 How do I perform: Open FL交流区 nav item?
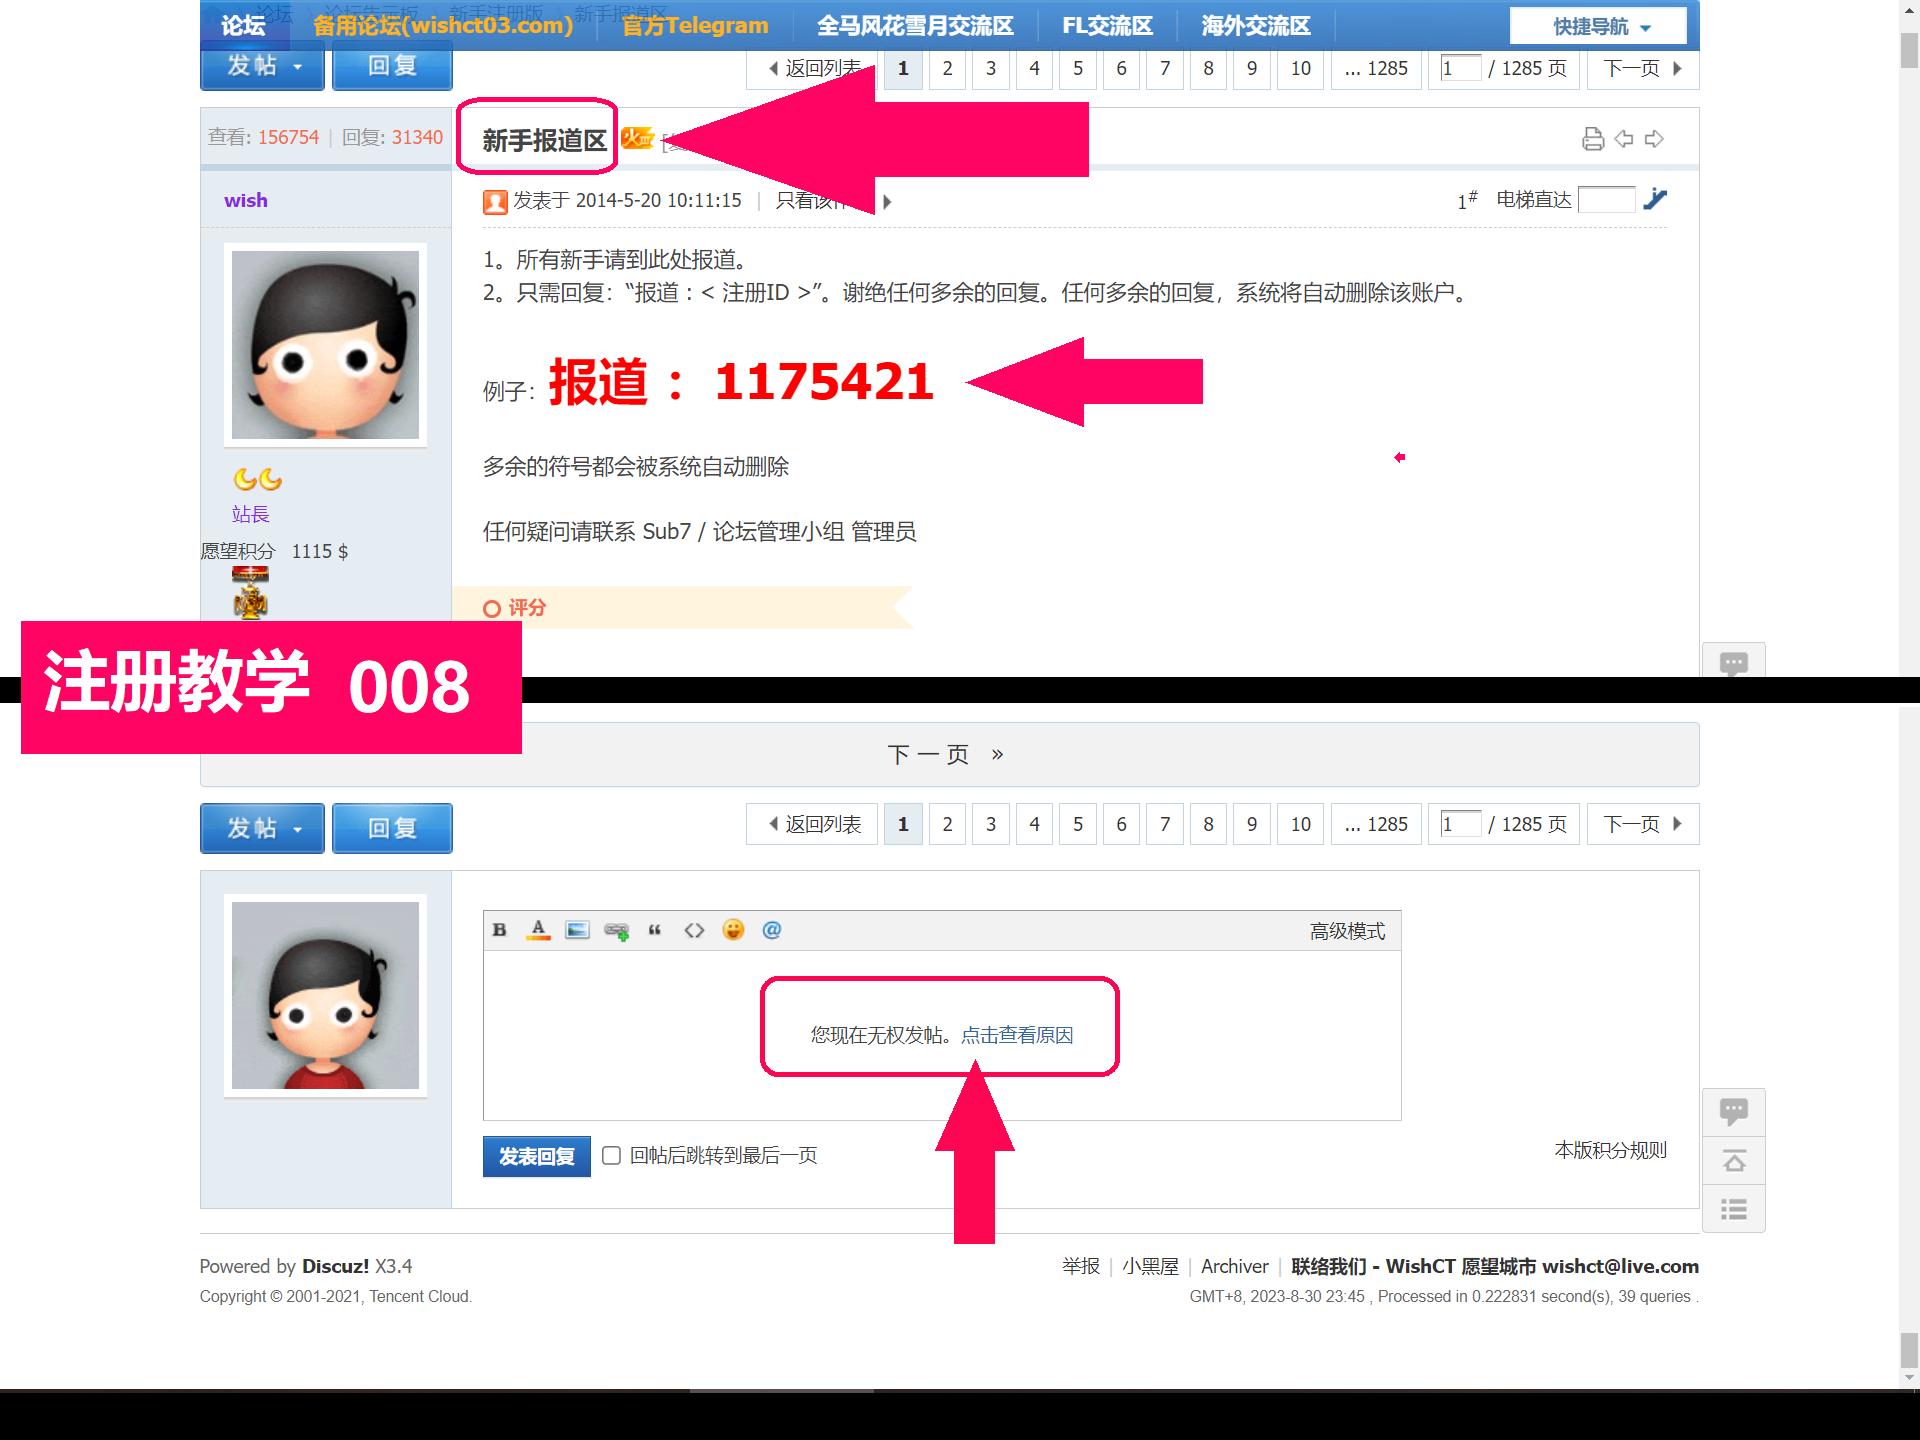tap(1107, 26)
